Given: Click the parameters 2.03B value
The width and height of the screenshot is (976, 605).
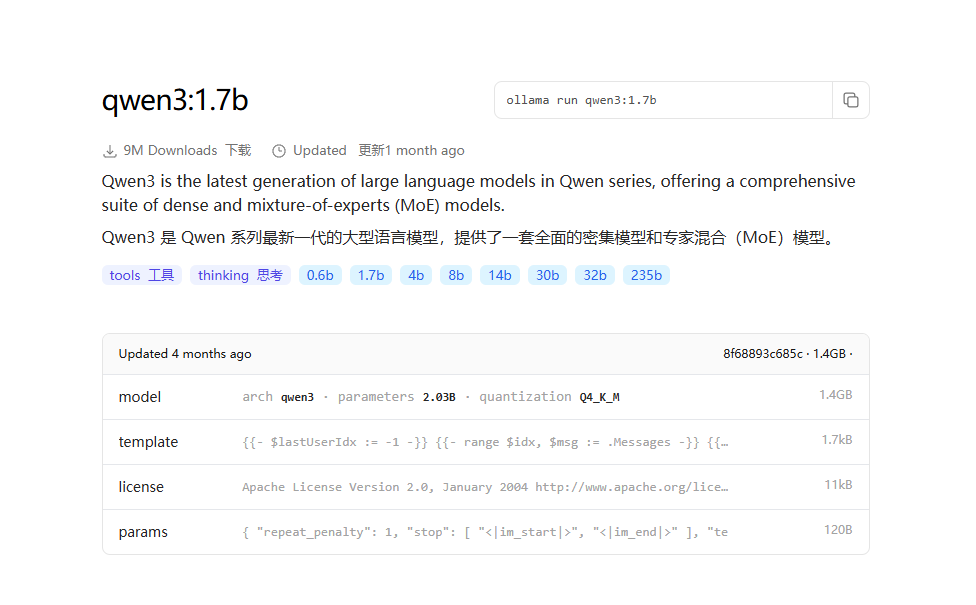Looking at the screenshot, I should click(x=439, y=397).
